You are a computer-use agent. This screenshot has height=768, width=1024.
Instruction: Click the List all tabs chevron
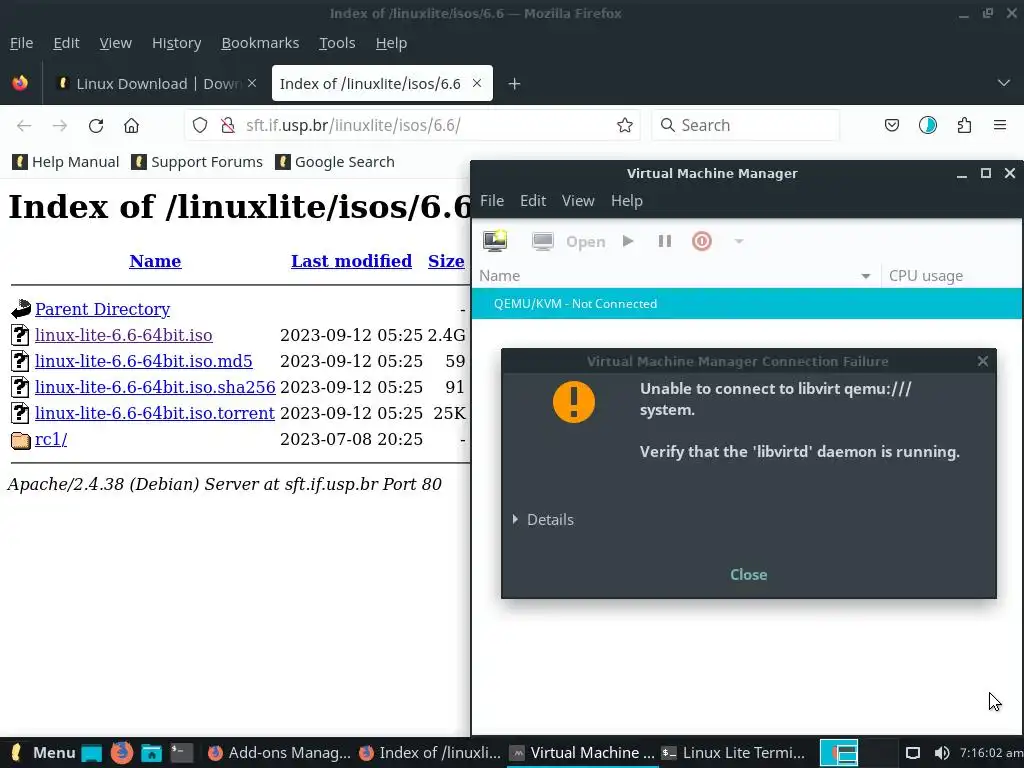coord(1004,83)
